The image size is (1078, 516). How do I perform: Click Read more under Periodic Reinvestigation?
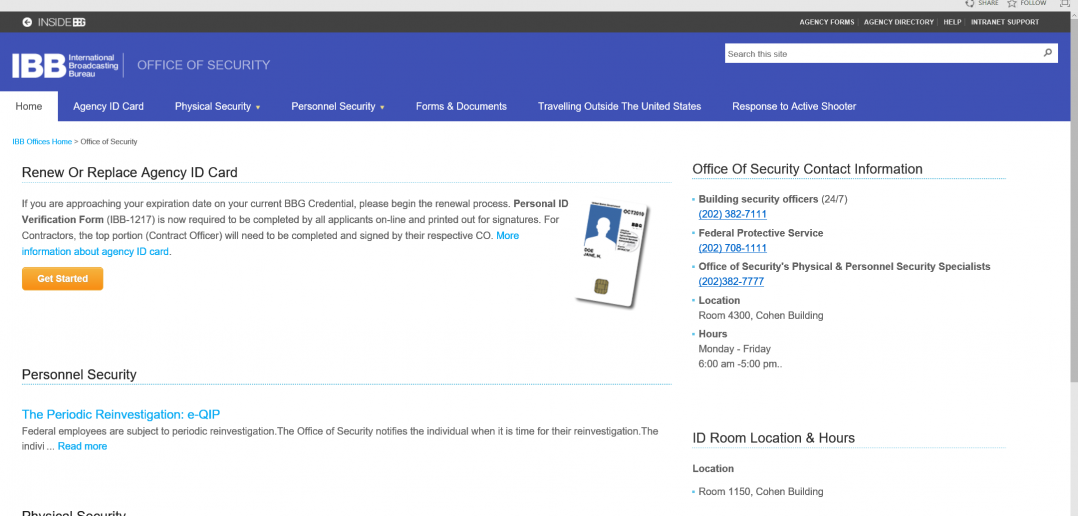pyautogui.click(x=82, y=447)
